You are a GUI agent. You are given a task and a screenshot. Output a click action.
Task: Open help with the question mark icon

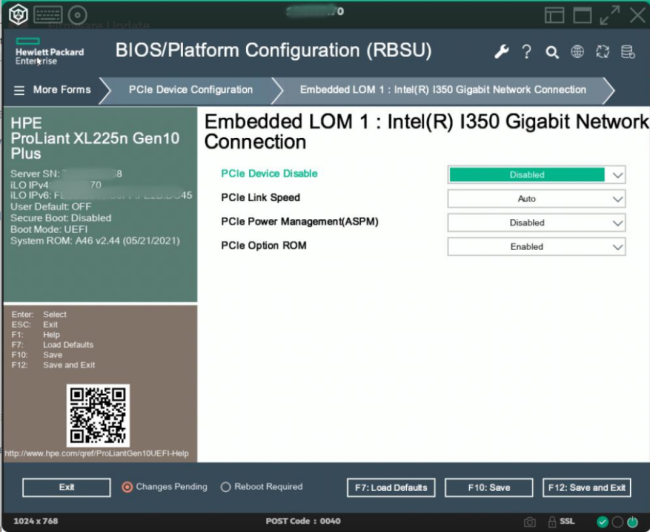point(526,52)
